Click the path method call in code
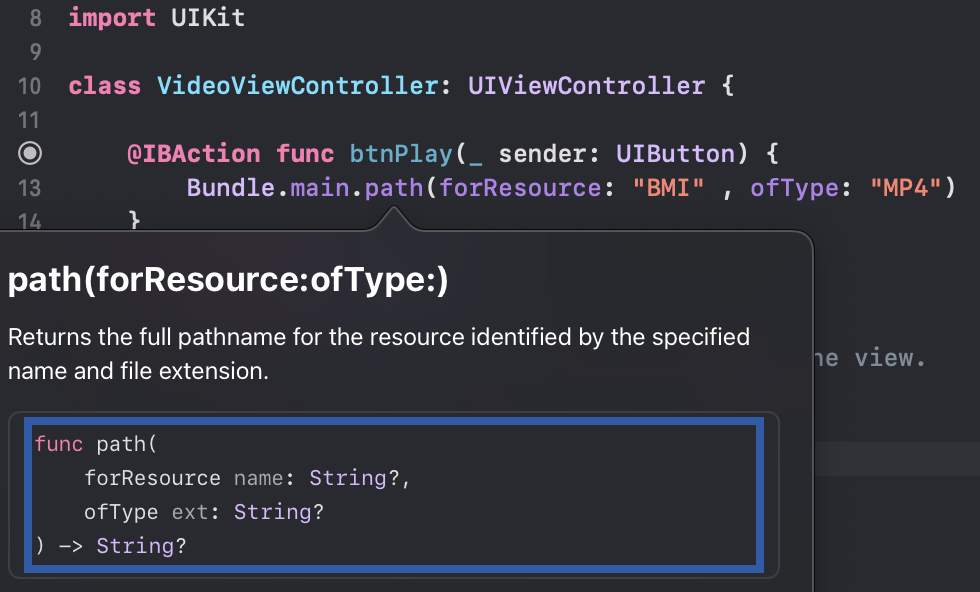The height and width of the screenshot is (592, 980). [x=394, y=188]
